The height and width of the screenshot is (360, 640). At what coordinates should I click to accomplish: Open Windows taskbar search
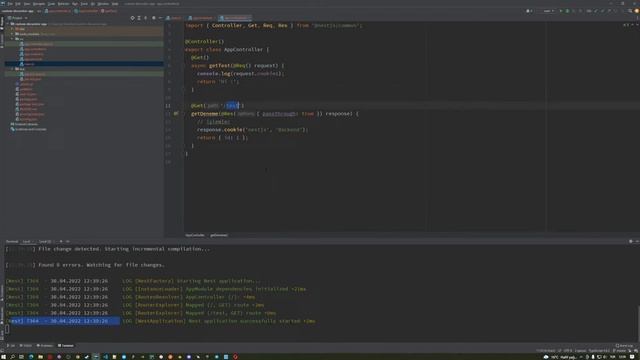(x=13, y=357)
